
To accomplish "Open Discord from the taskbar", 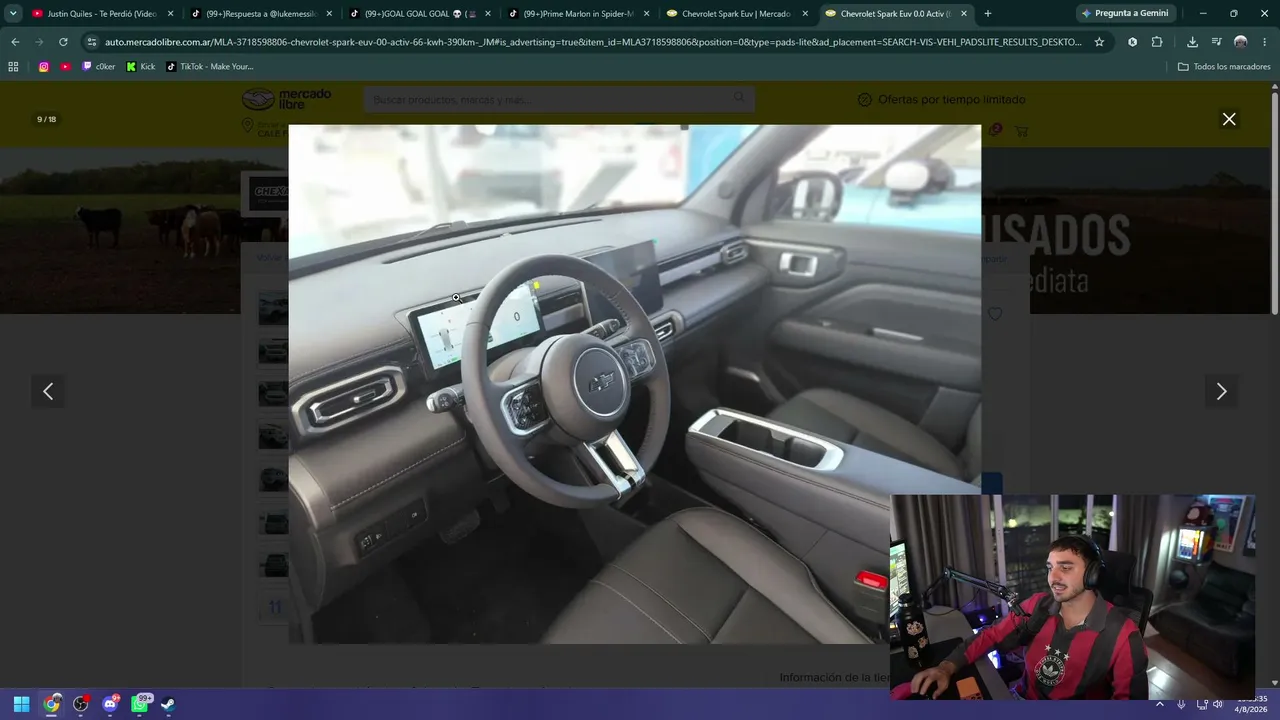I will point(110,704).
